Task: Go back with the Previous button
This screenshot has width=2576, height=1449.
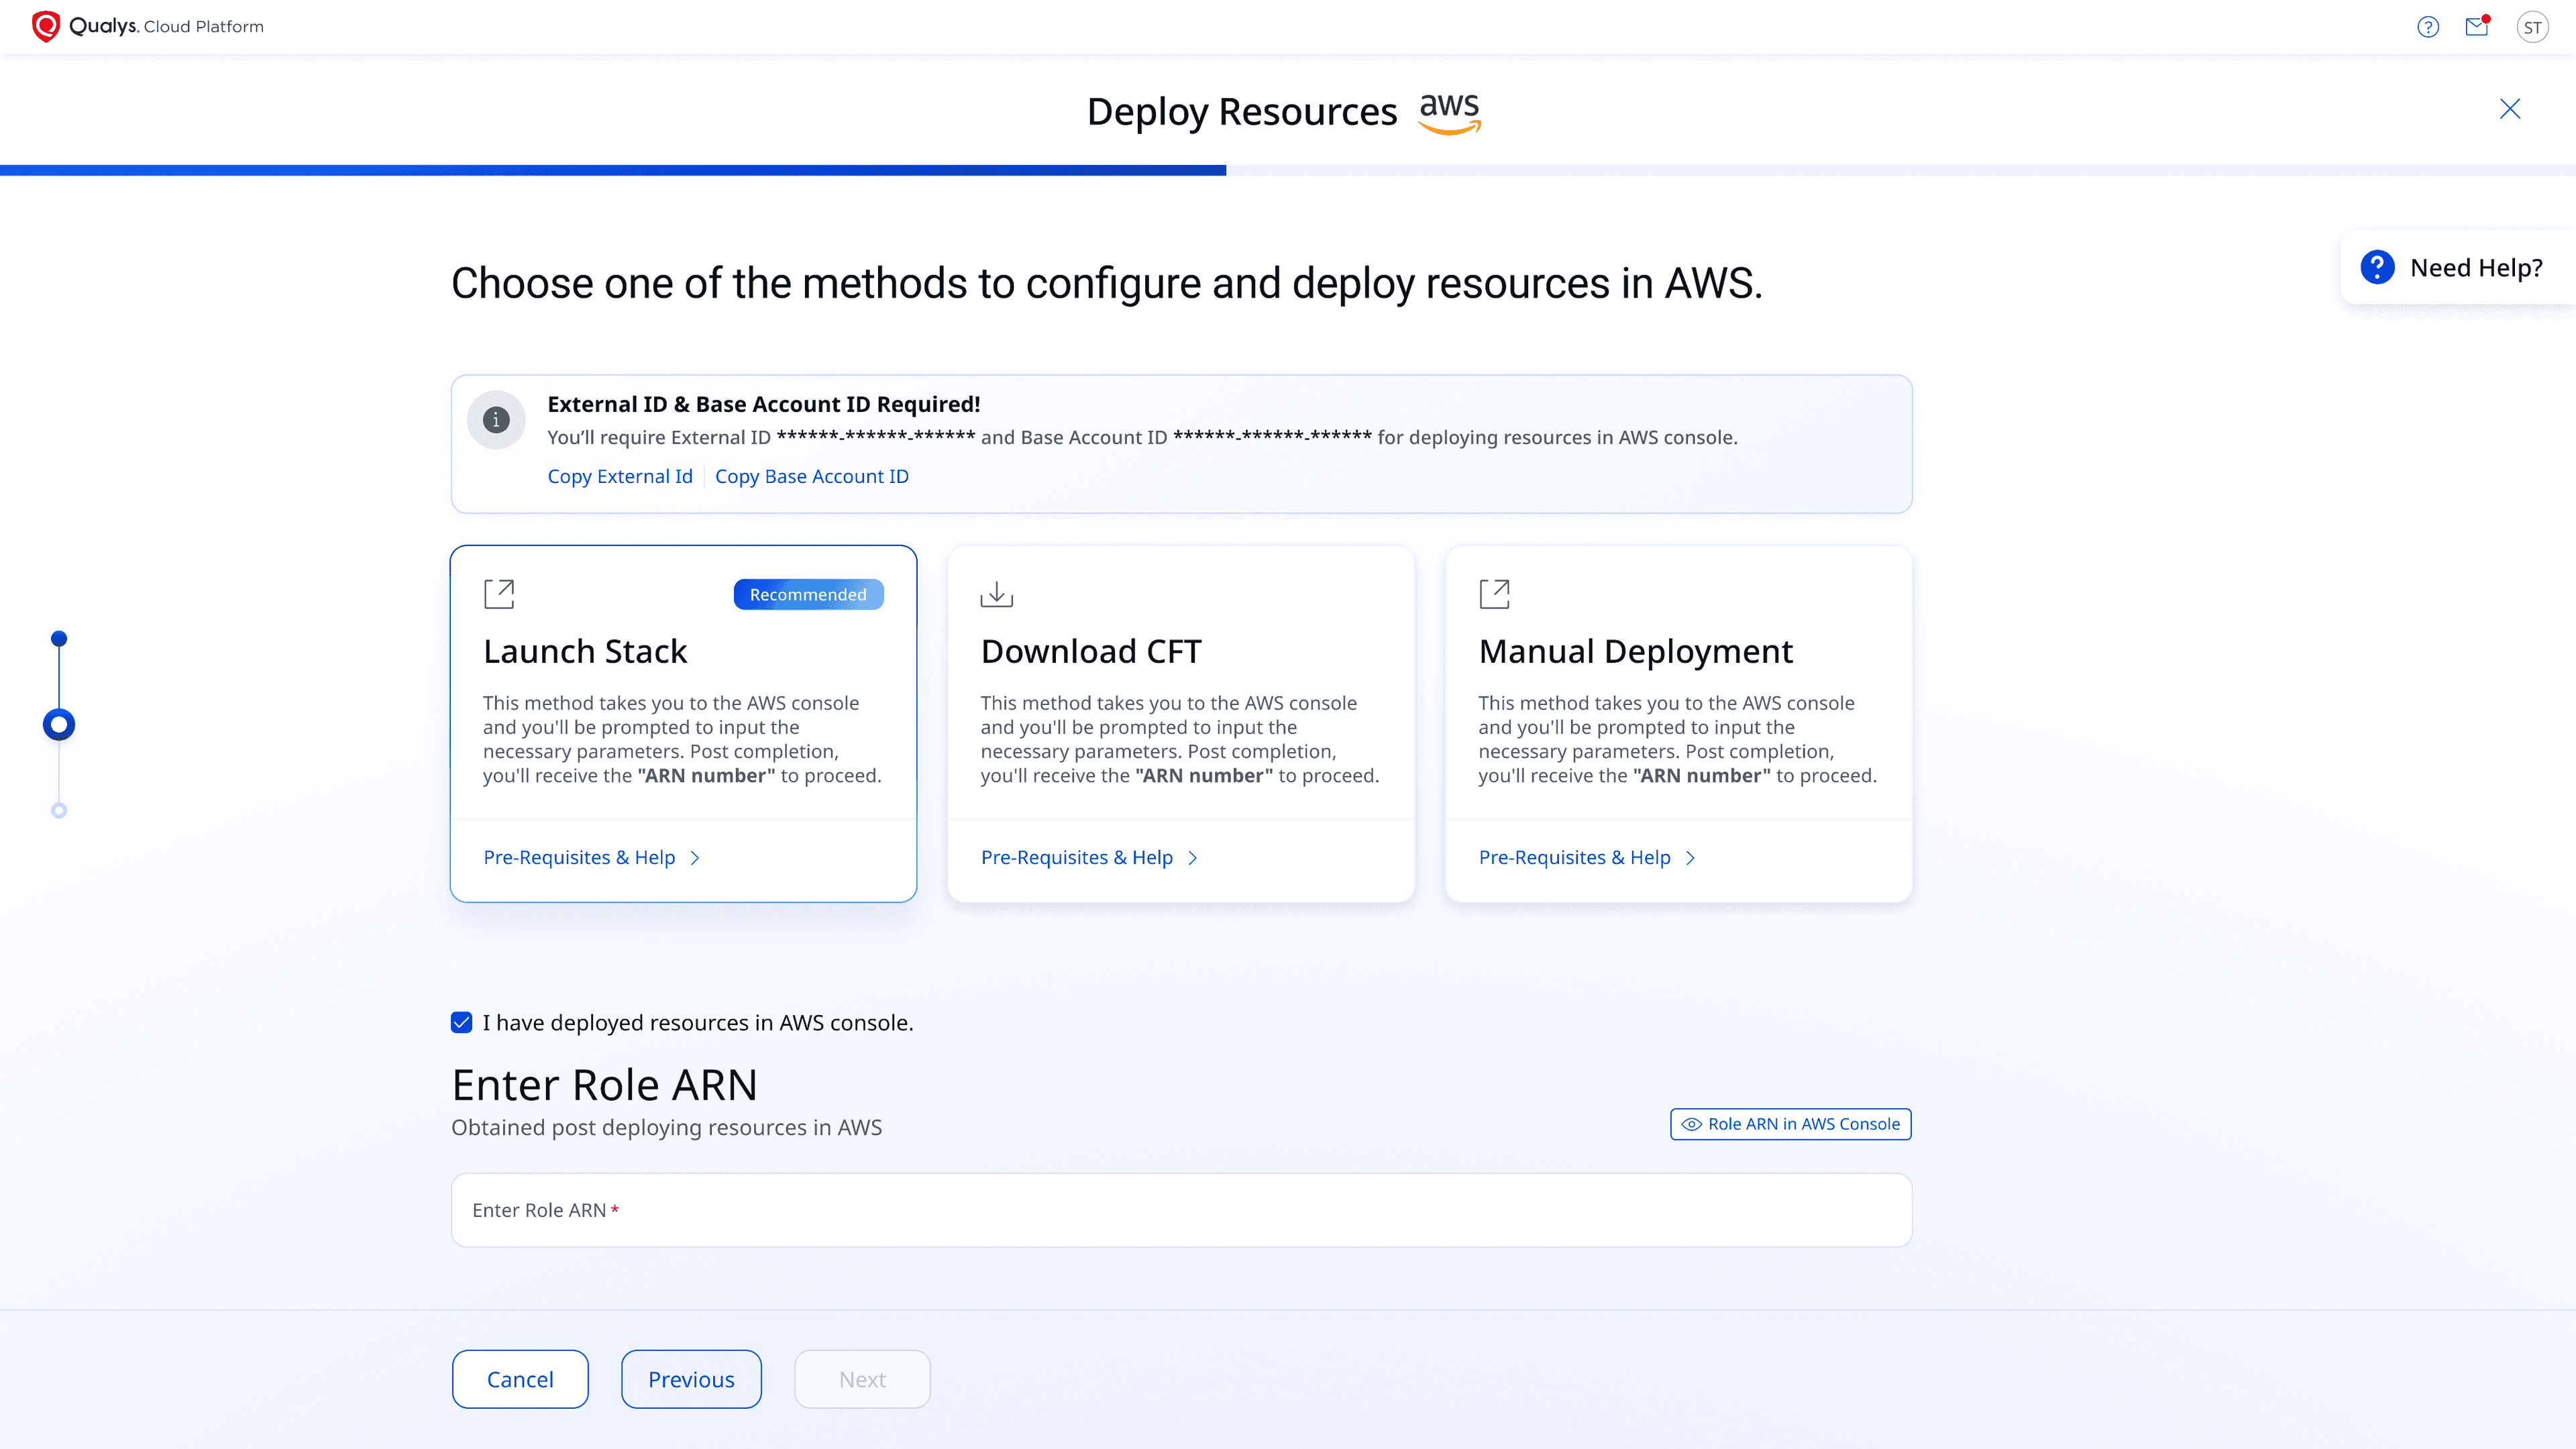Action: click(691, 1379)
